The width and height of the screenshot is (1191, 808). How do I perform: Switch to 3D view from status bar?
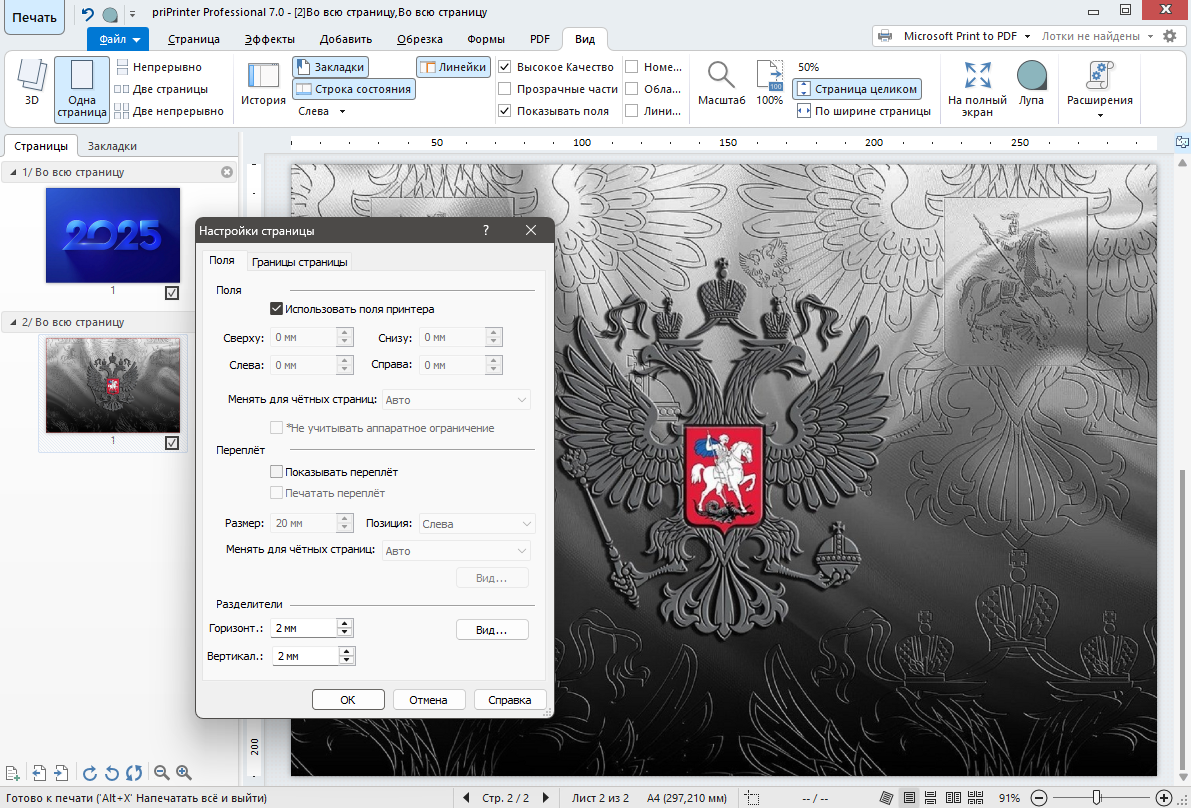pos(886,798)
